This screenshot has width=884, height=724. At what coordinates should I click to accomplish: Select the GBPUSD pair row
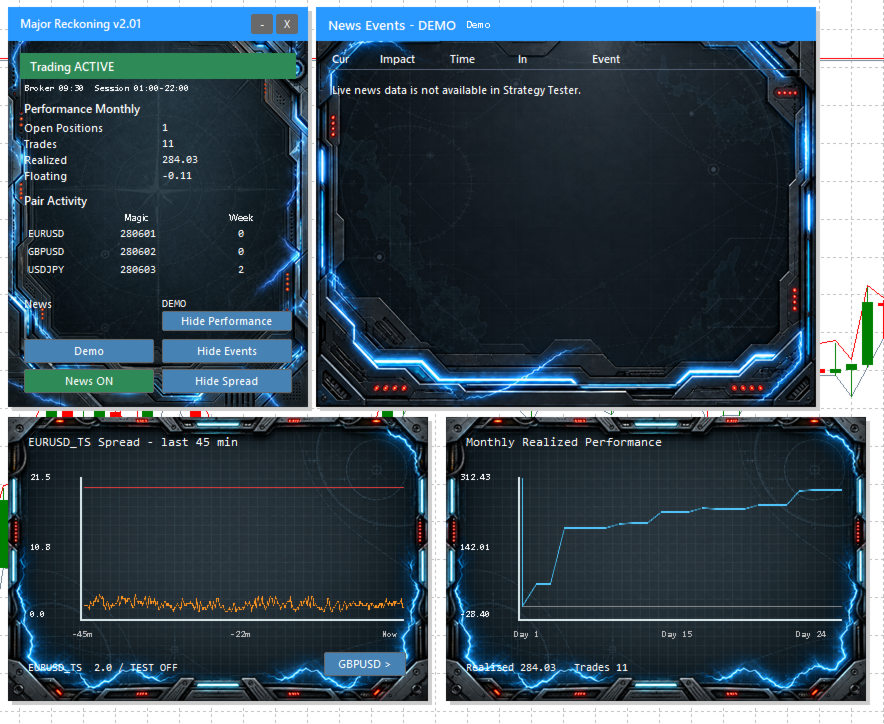[x=138, y=251]
